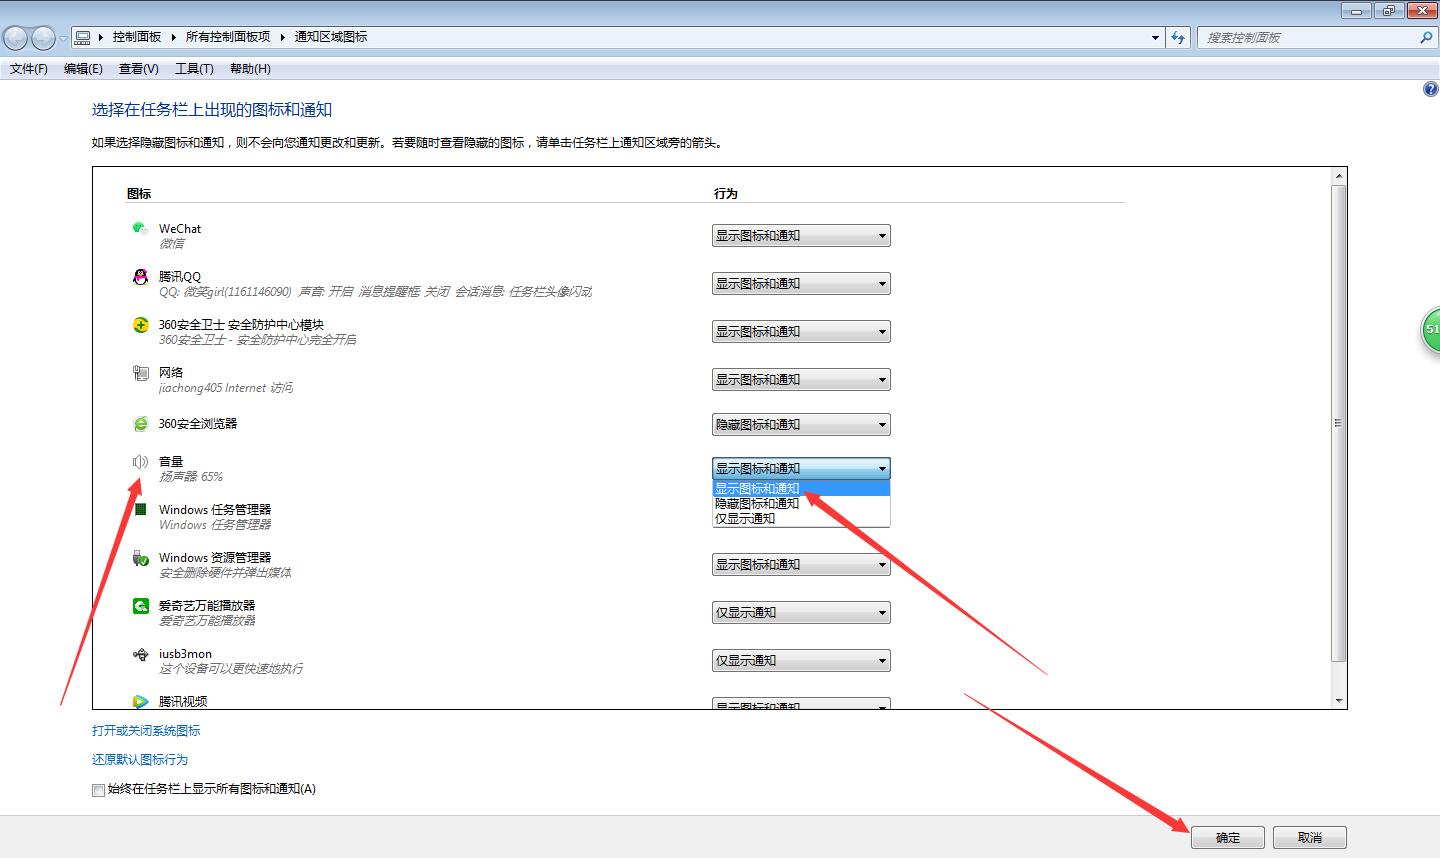Open 360安全卫士 behavior dropdown
1440x858 pixels.
(801, 332)
